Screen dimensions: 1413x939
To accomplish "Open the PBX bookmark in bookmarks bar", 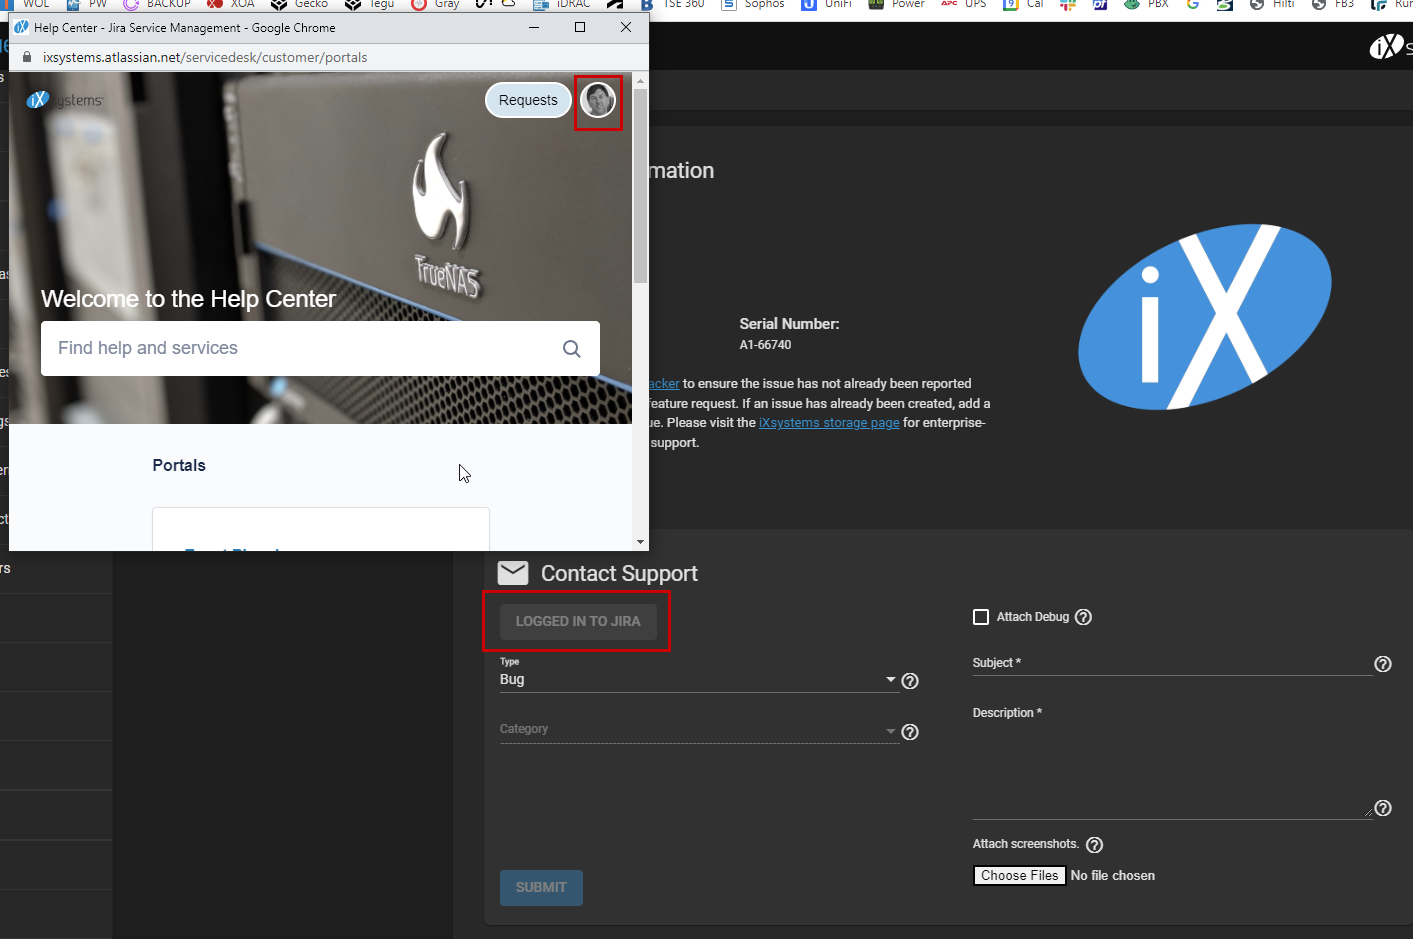I will point(1146,4).
